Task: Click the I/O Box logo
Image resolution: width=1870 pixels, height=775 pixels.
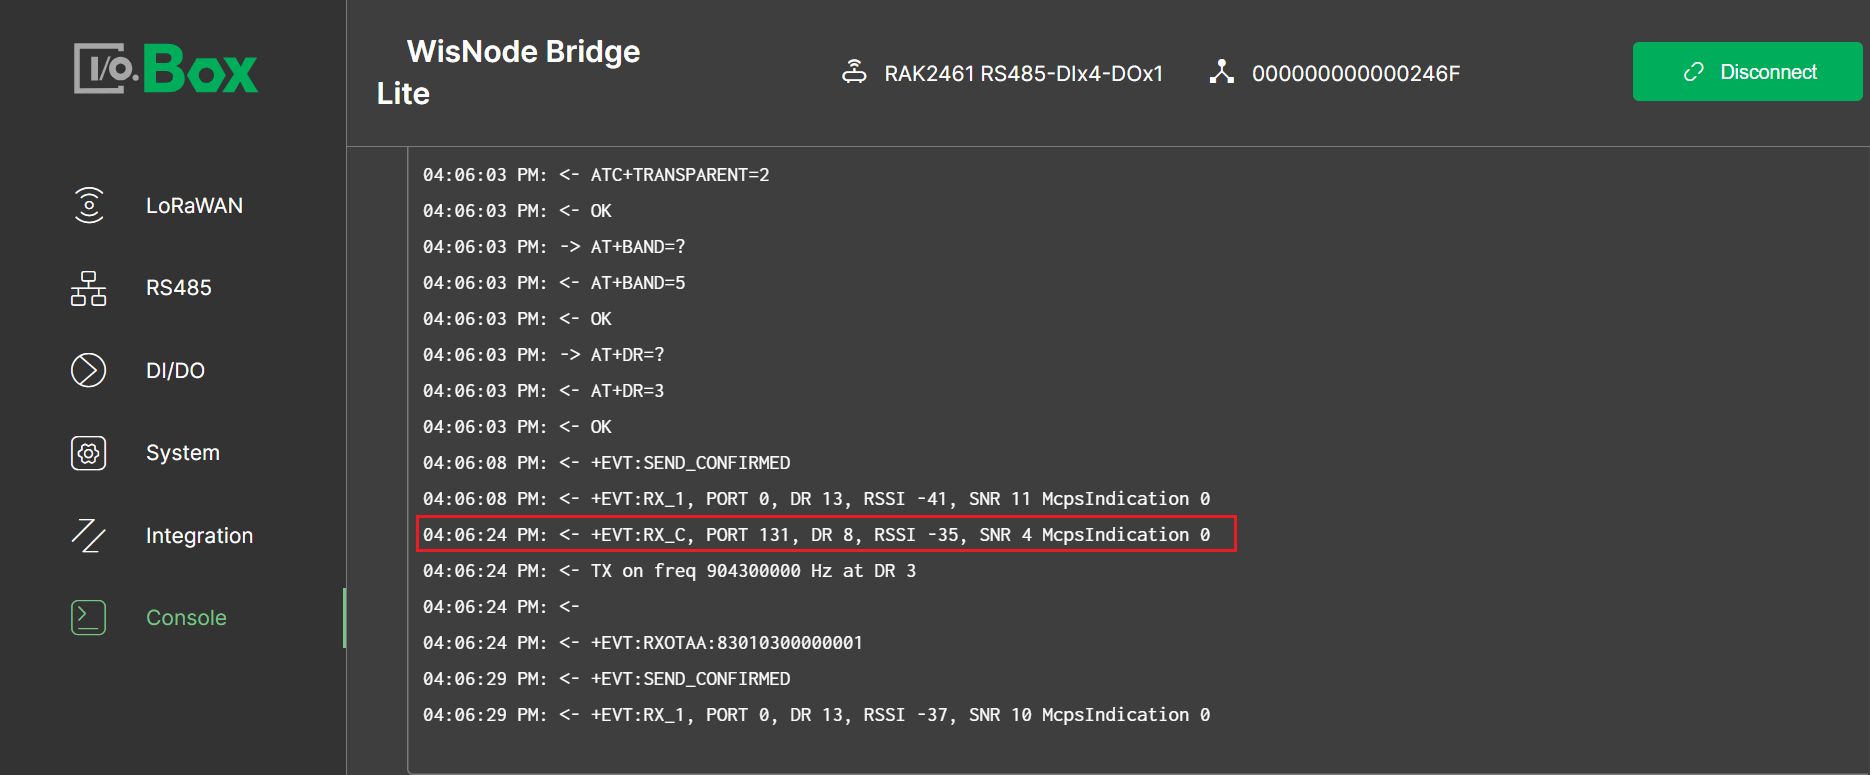Action: (x=165, y=68)
